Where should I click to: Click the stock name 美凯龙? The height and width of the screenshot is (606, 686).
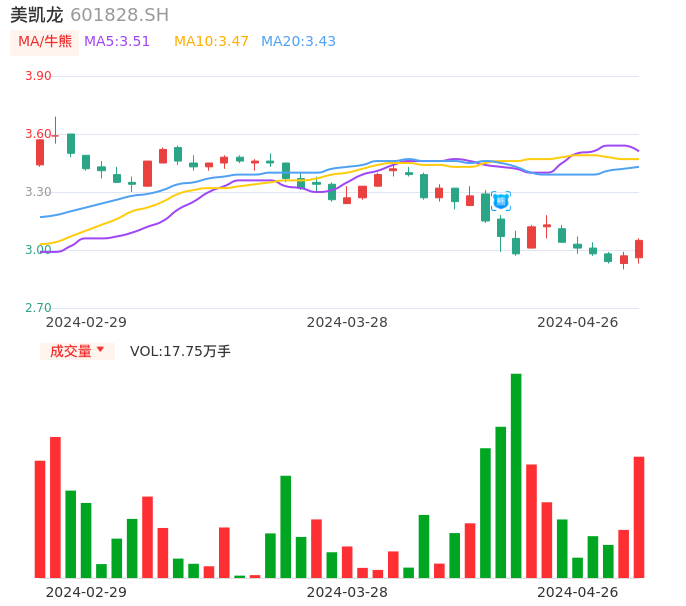[x=36, y=15]
